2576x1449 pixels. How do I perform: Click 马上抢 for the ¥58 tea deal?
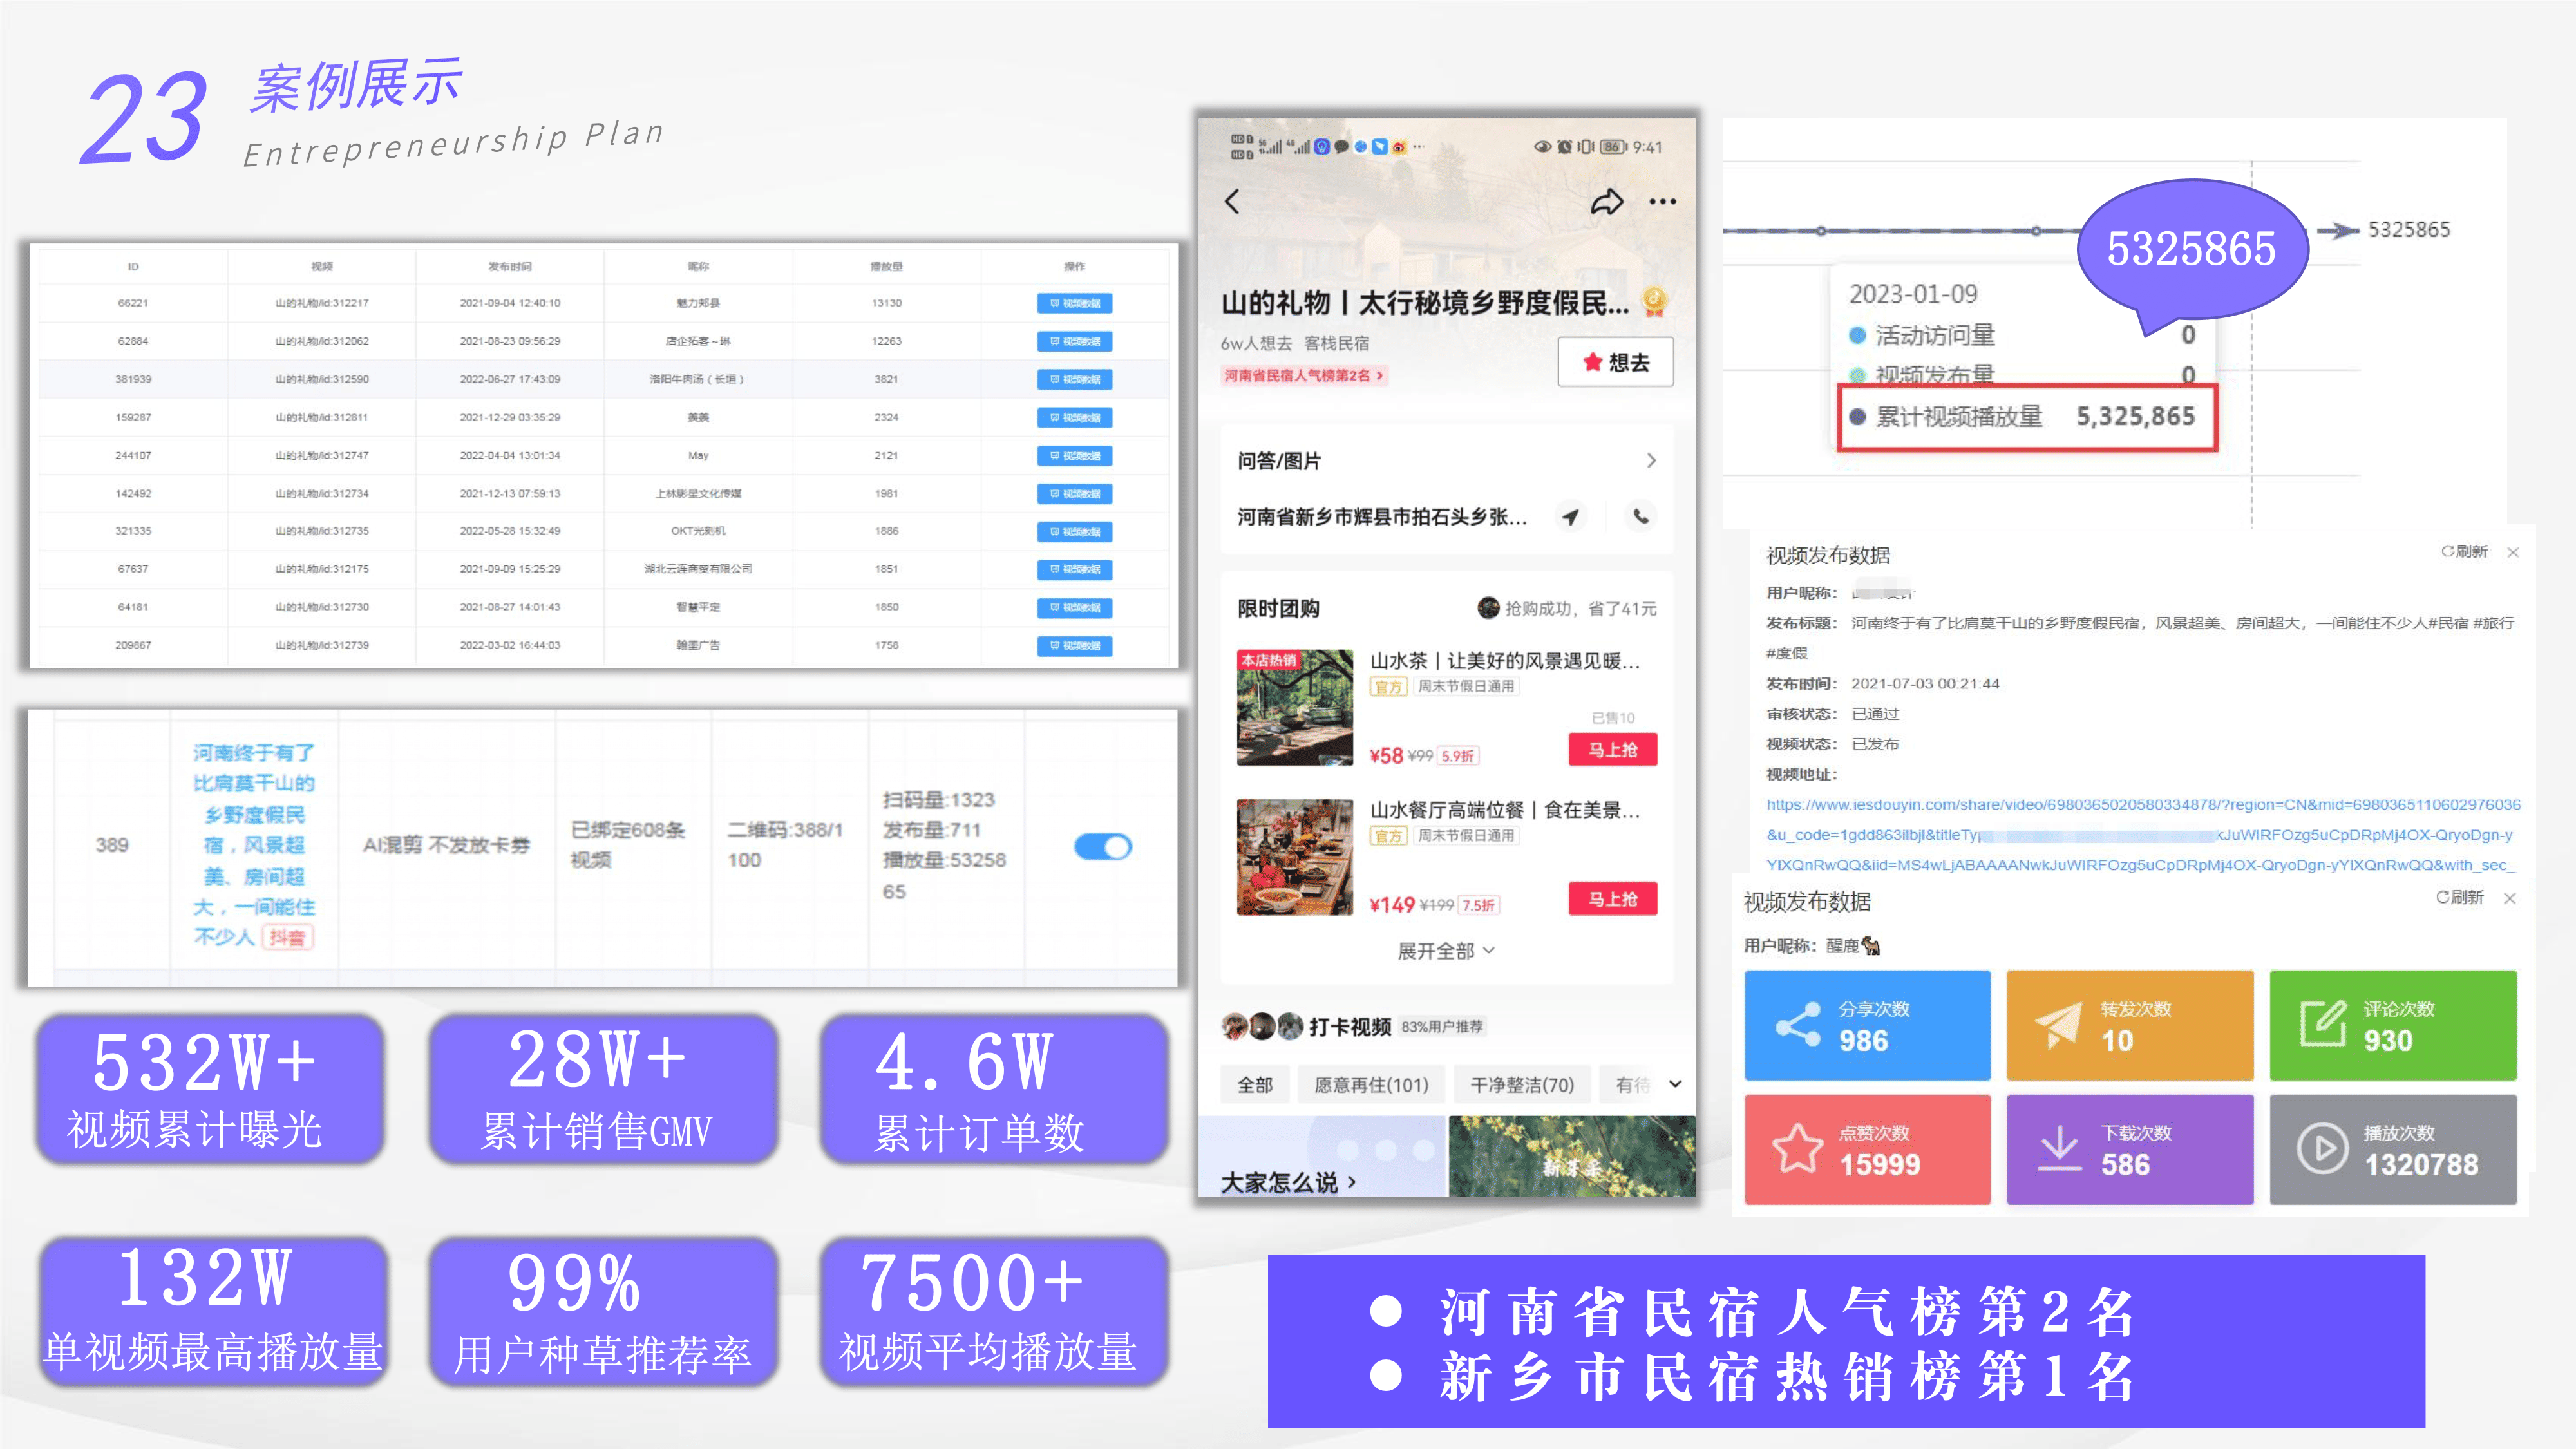pyautogui.click(x=1612, y=750)
